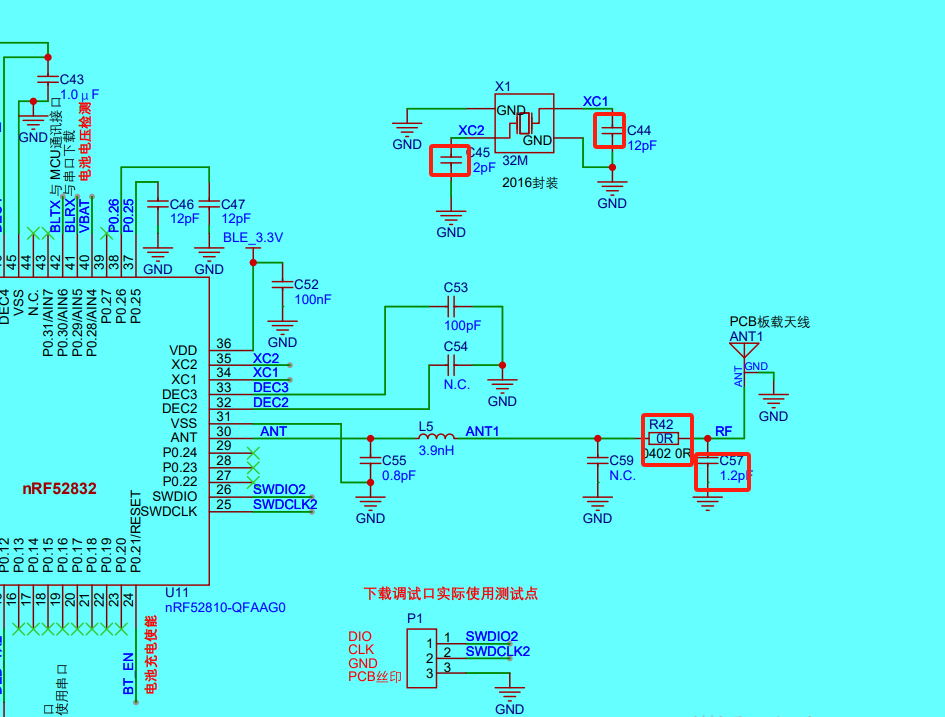Select the N.C. value of C59
The width and height of the screenshot is (945, 717).
click(623, 475)
